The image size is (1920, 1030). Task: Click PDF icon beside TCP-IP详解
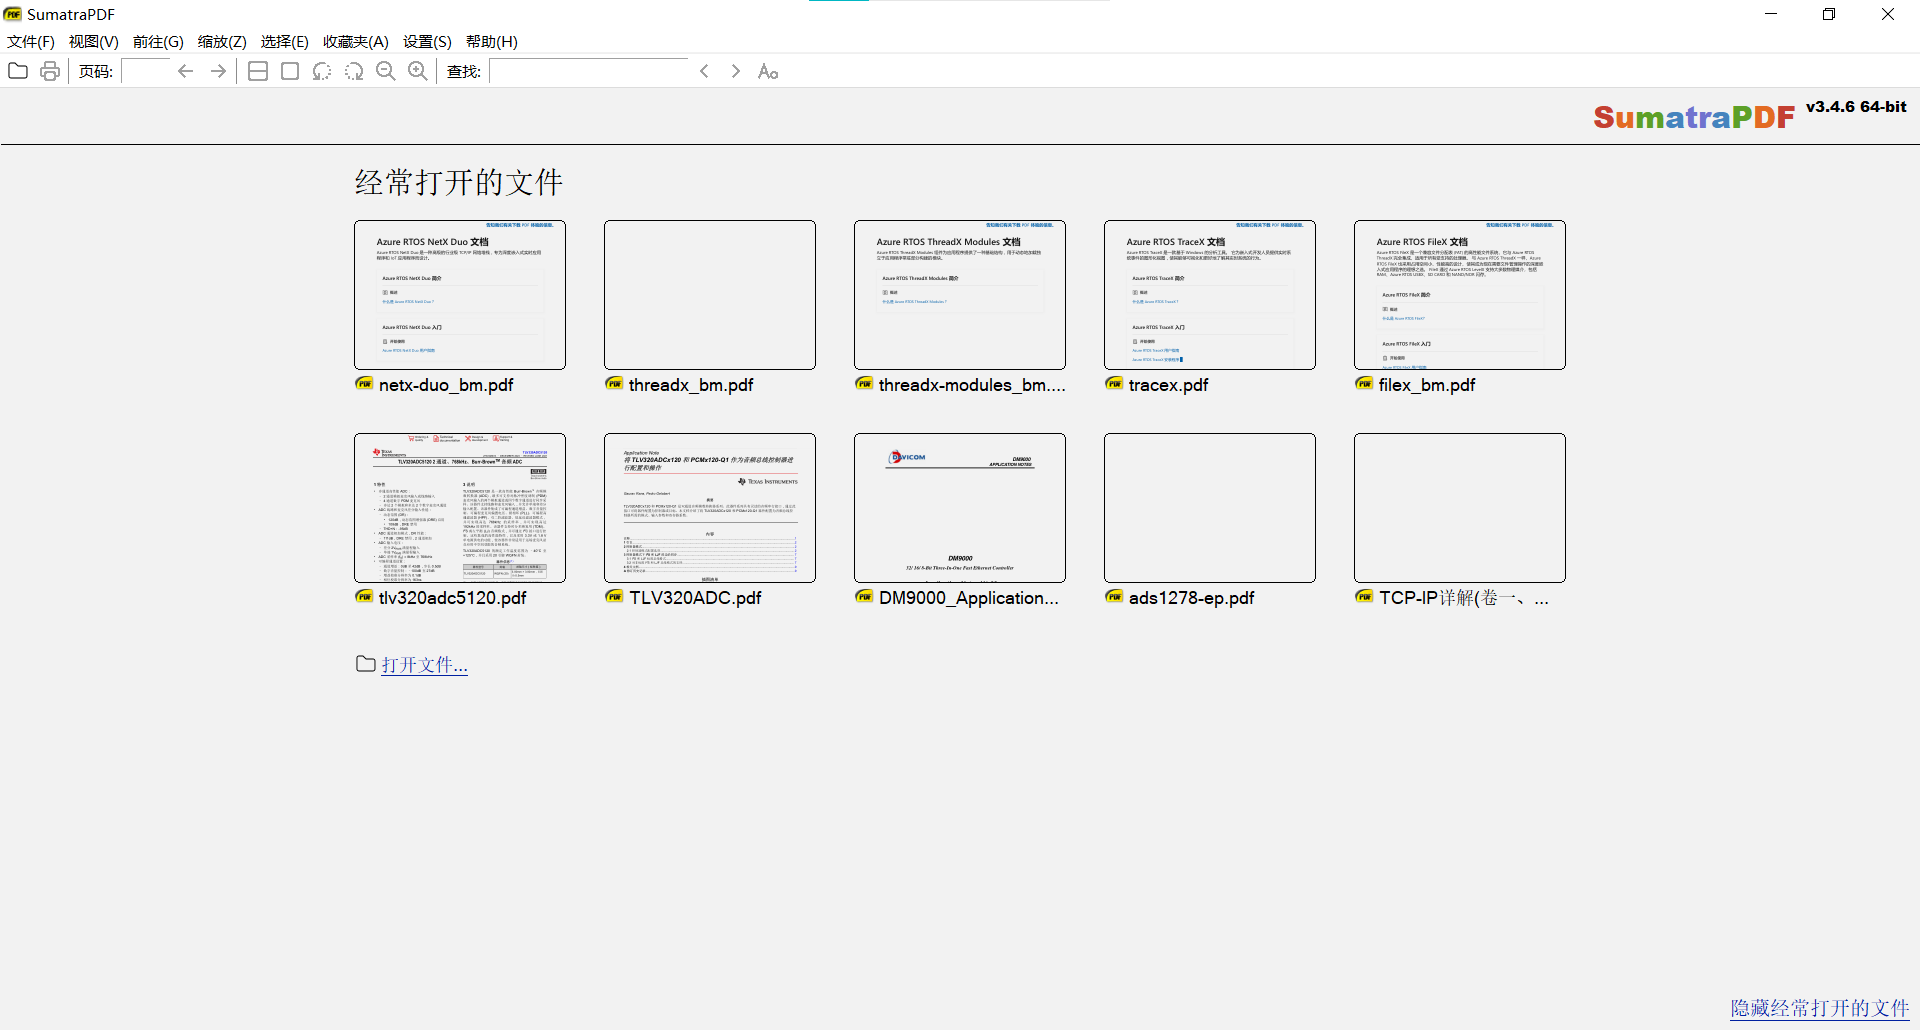[x=1364, y=597]
